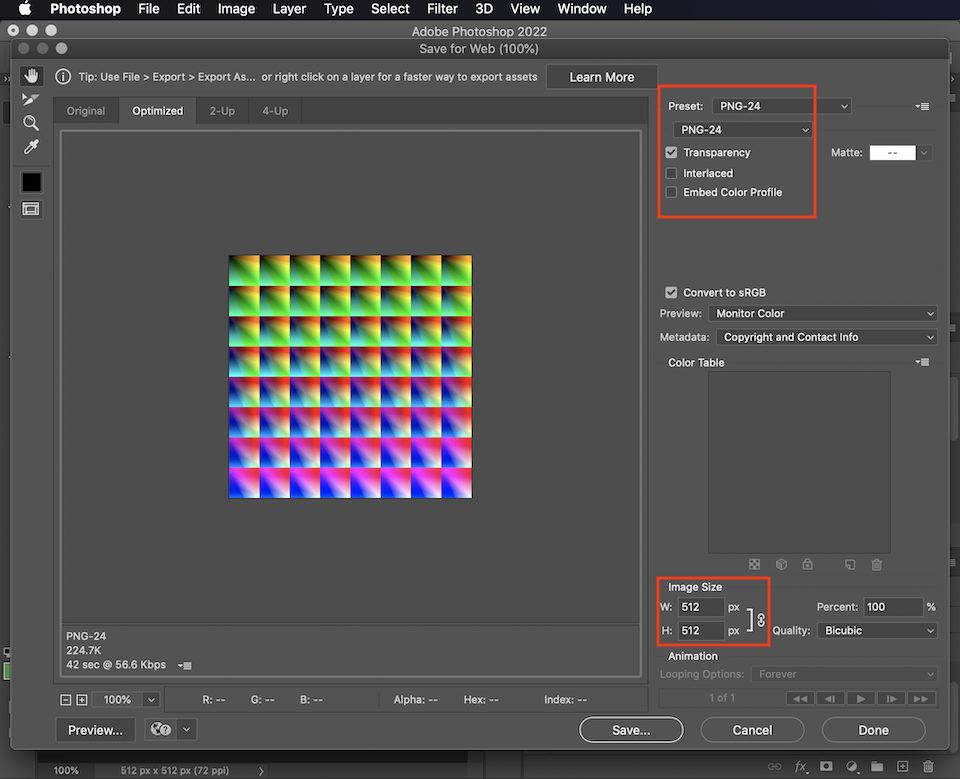The width and height of the screenshot is (960, 779).
Task: Click the Percent input field
Action: 893,607
